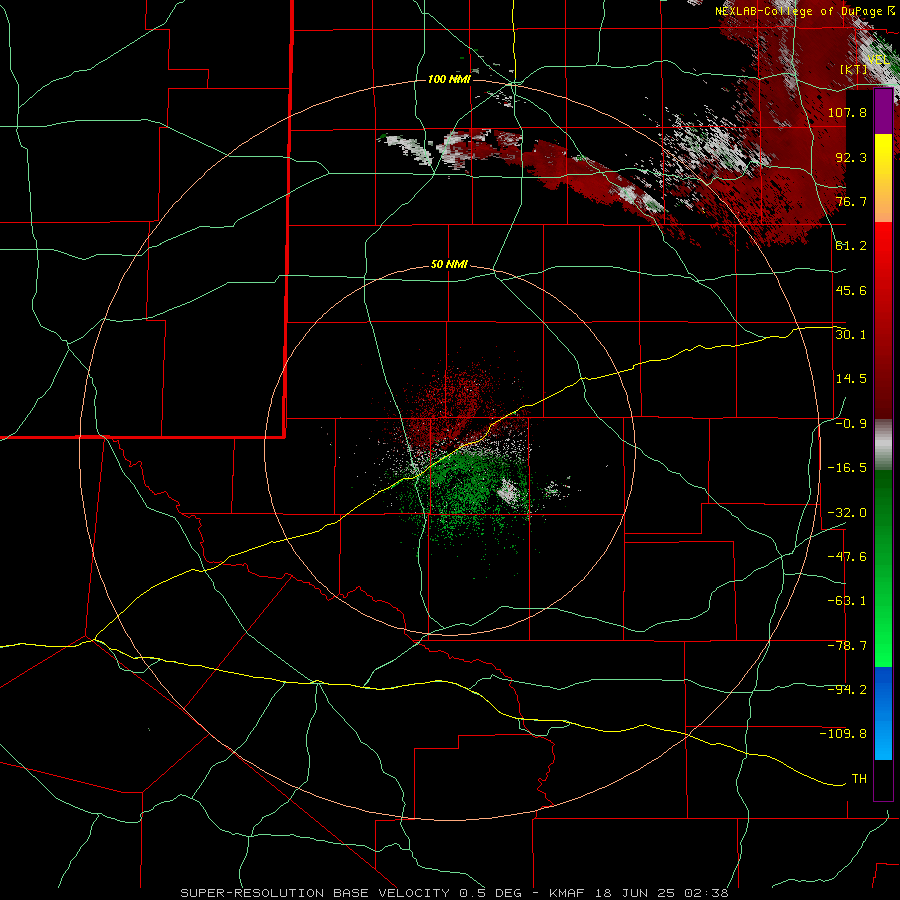Image resolution: width=900 pixels, height=900 pixels.
Task: Click the purple segment of the color bar
Action: [883, 111]
